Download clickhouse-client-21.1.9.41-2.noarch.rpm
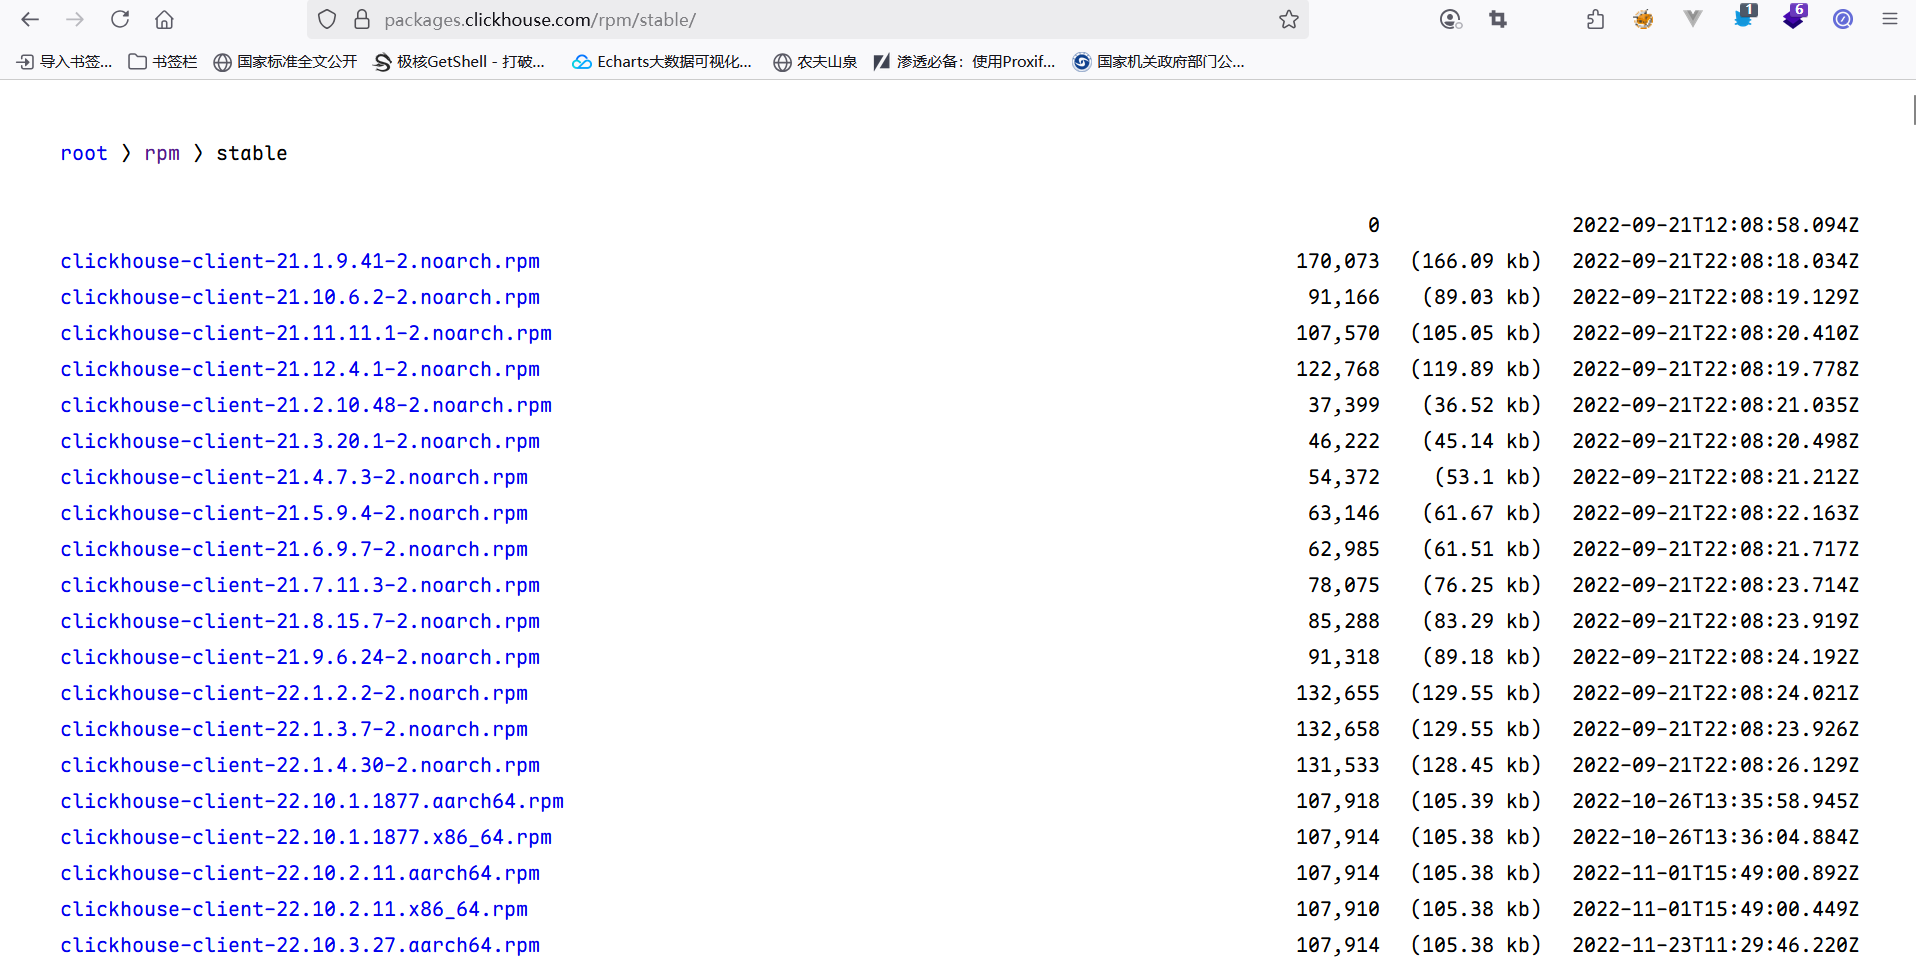This screenshot has width=1916, height=958. point(300,261)
